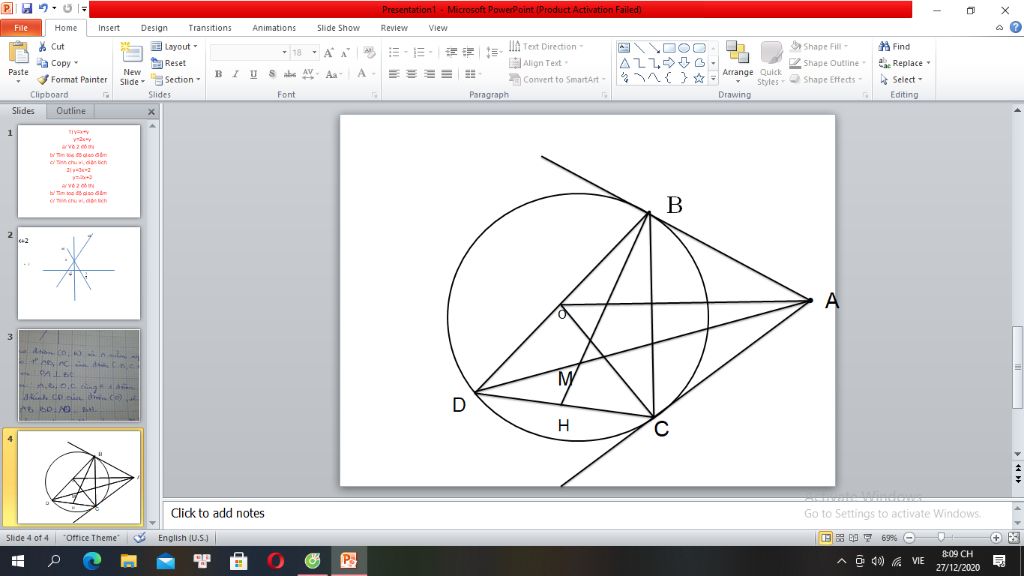The height and width of the screenshot is (576, 1024).
Task: Open Quick Styles gallery
Action: 771,64
